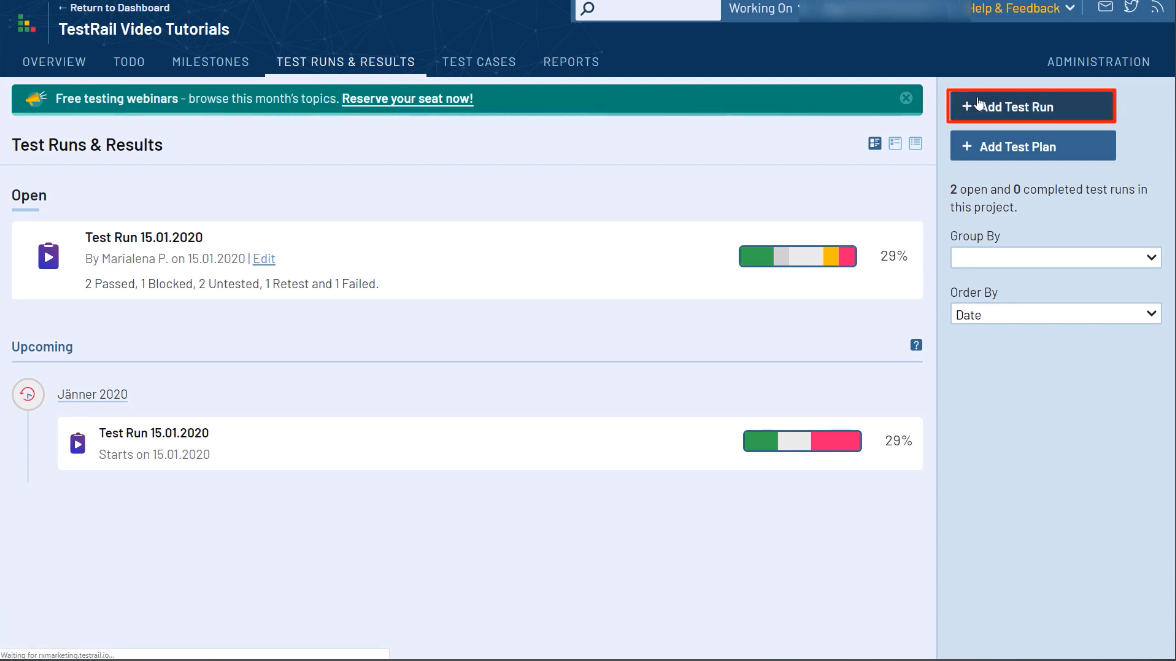Open the Milestones tab
The width and height of the screenshot is (1176, 661).
coord(210,62)
